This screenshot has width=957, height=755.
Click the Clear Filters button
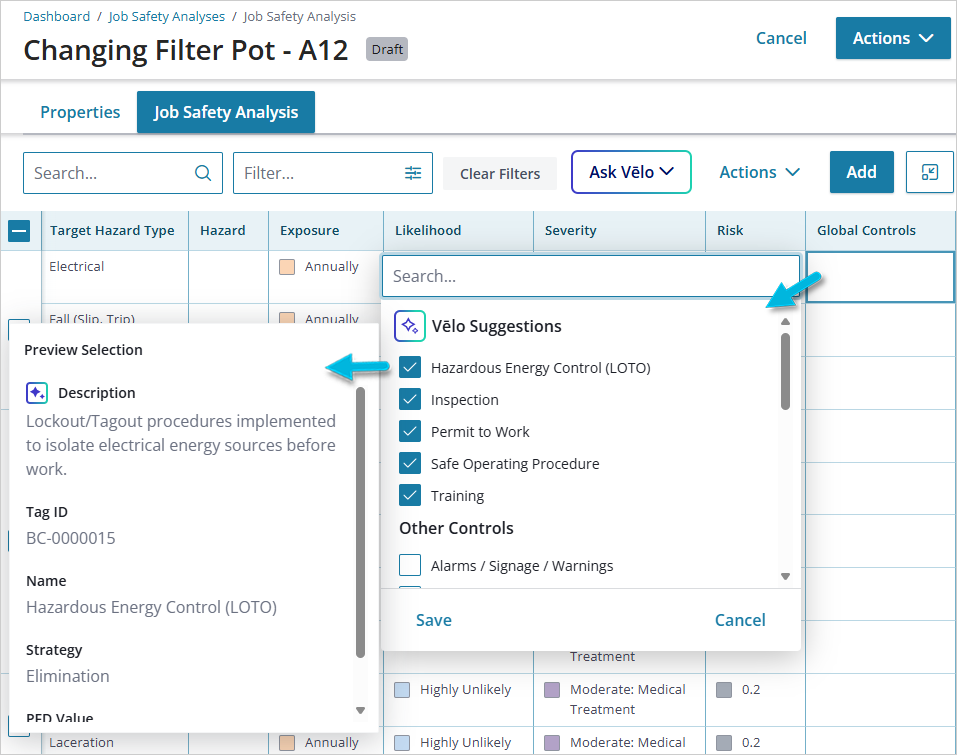click(500, 174)
